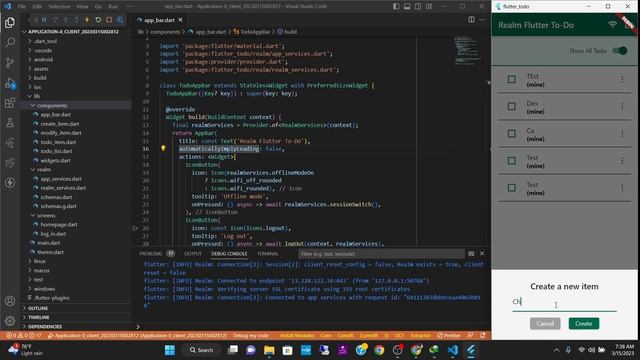
Task: Open the View menu
Action: point(82,7)
